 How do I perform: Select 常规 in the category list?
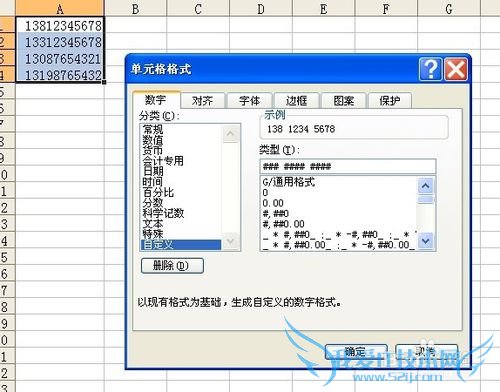(181, 129)
